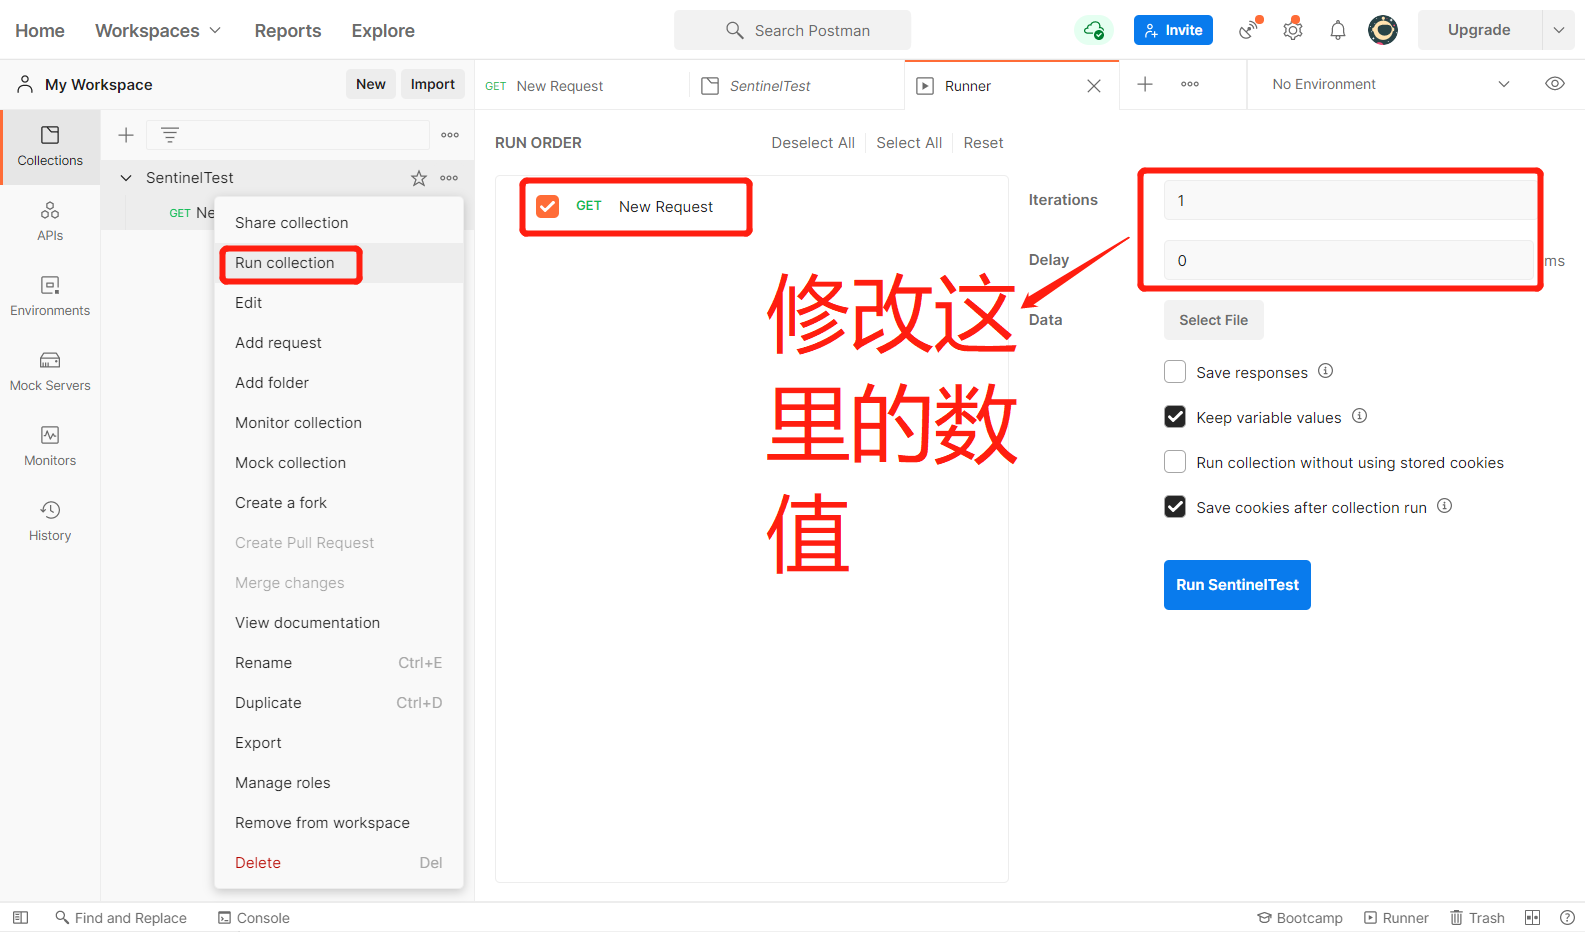The image size is (1585, 932).
Task: Click the Save responses info icon
Action: click(1325, 371)
